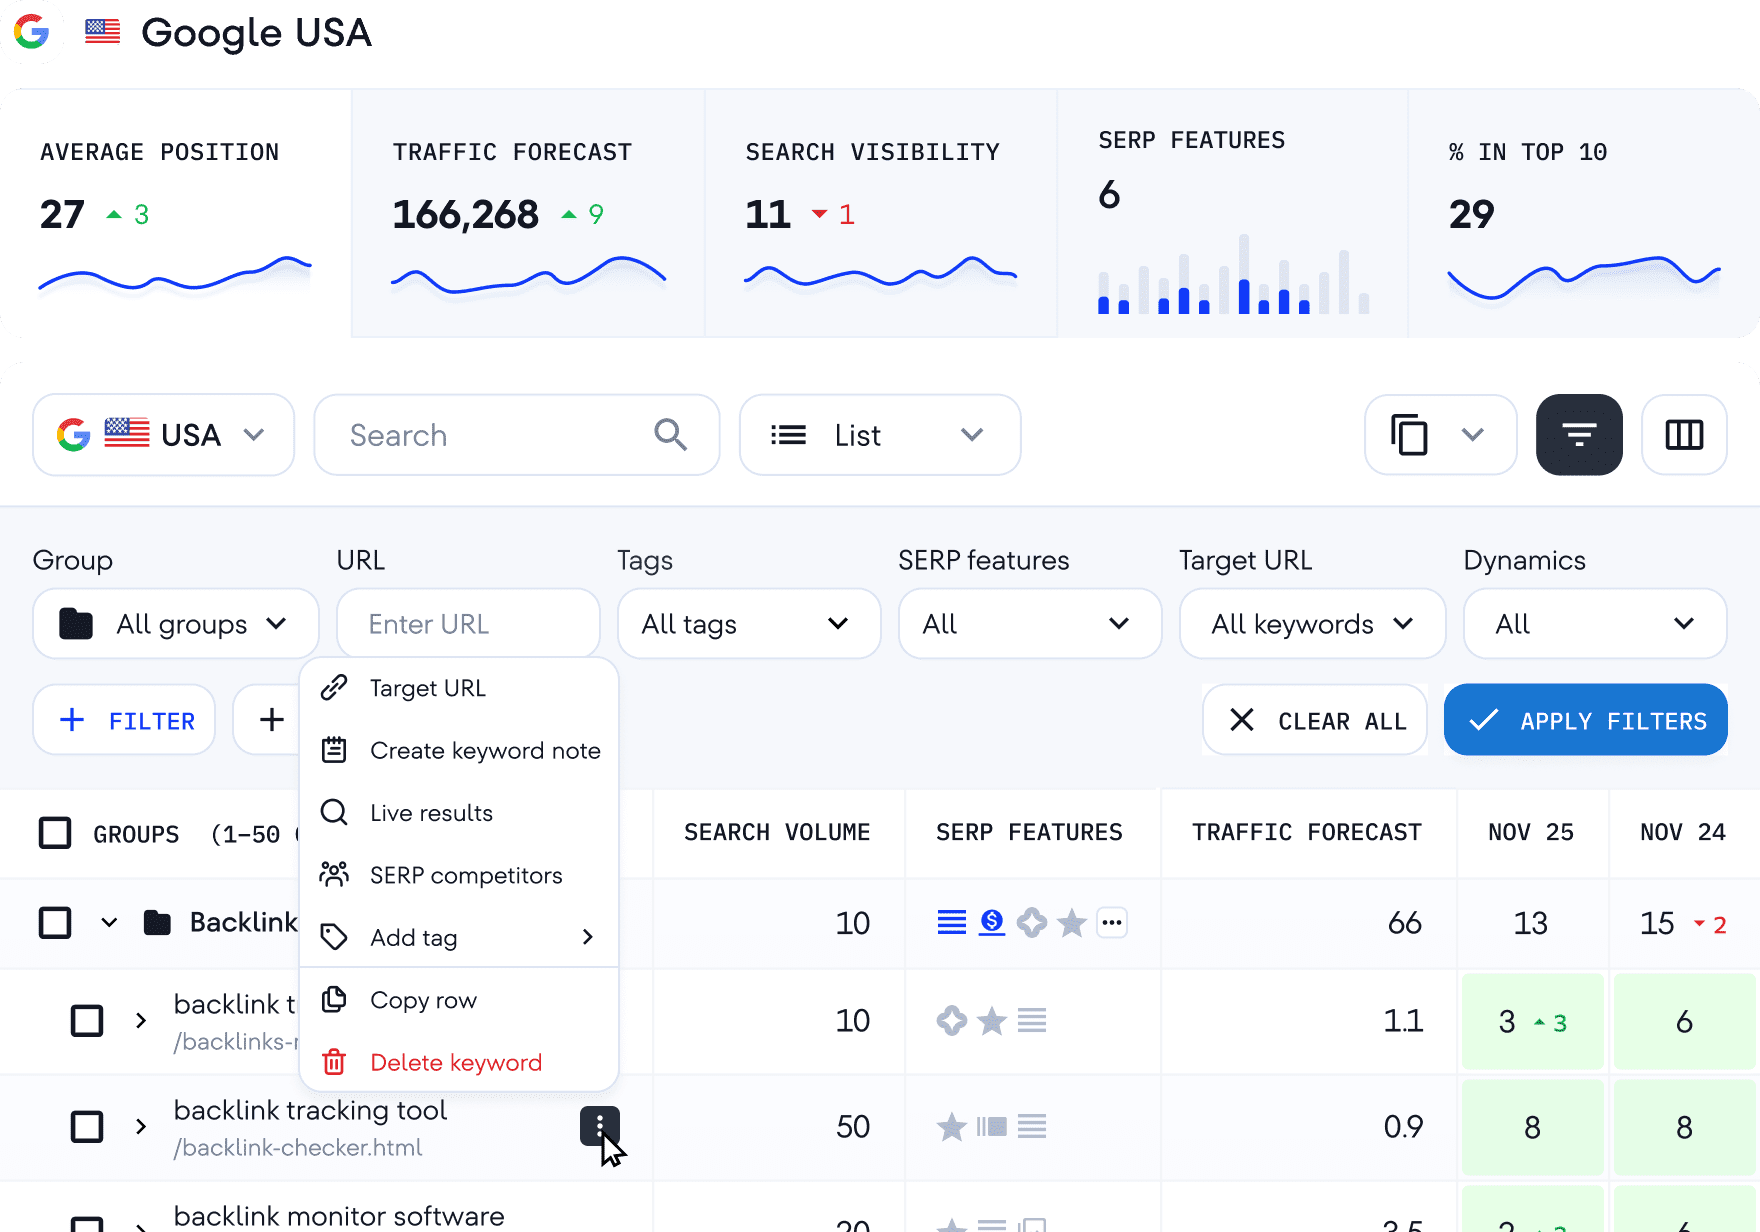The image size is (1760, 1232).
Task: Check the backlink tracking tool row checkbox
Action: (87, 1126)
